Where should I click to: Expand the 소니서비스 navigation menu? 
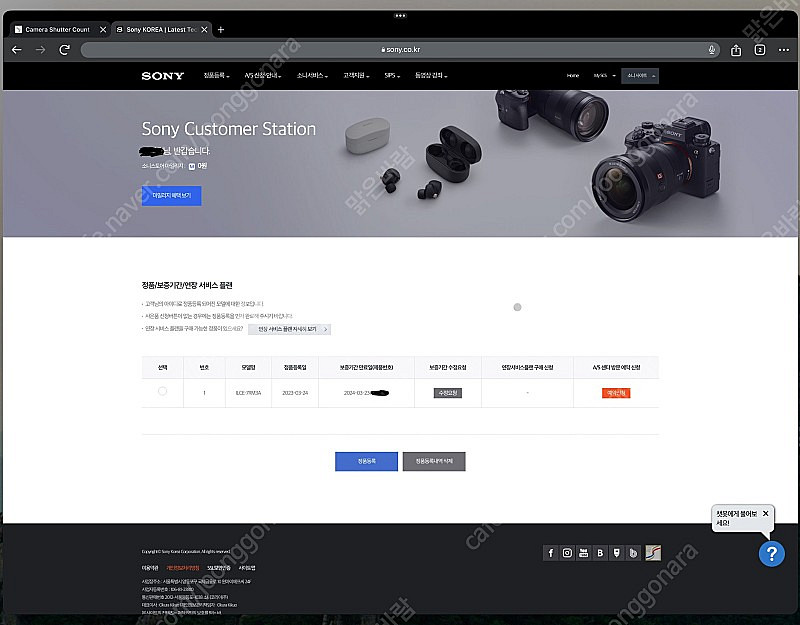(312, 76)
